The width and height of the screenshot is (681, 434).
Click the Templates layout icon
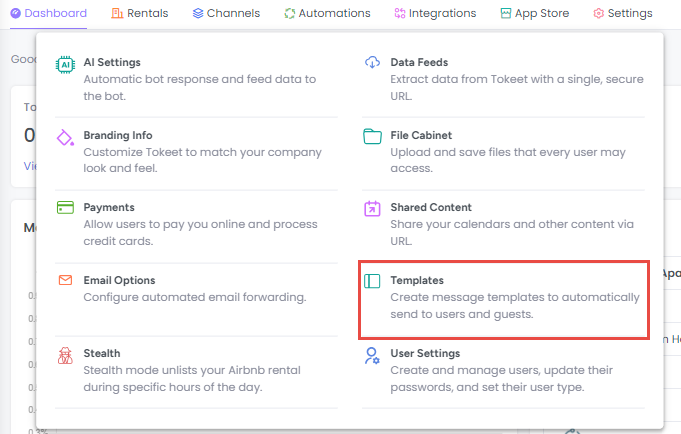(372, 281)
